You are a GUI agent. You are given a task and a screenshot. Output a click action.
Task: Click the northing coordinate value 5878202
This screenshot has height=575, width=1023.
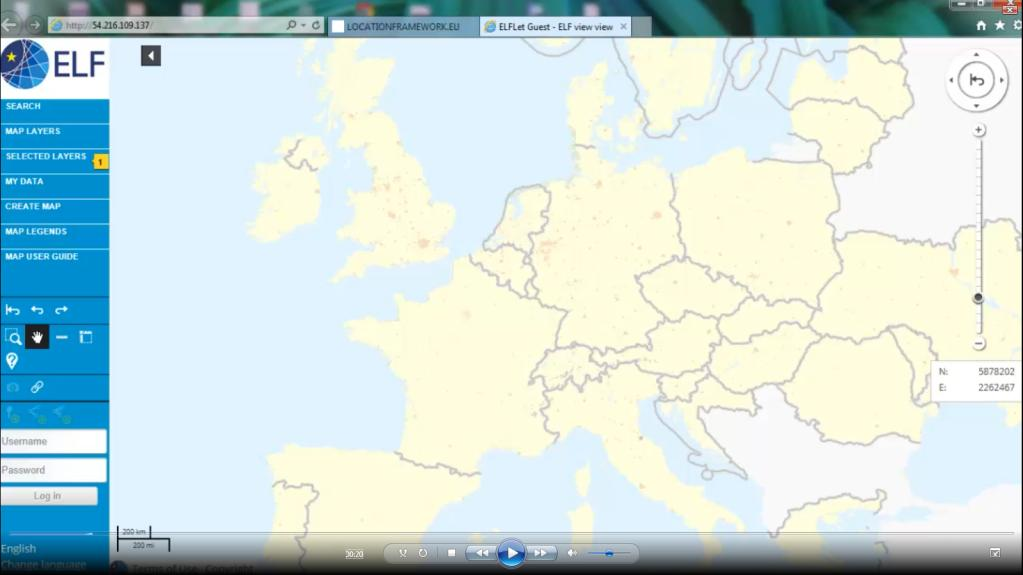click(x=996, y=371)
